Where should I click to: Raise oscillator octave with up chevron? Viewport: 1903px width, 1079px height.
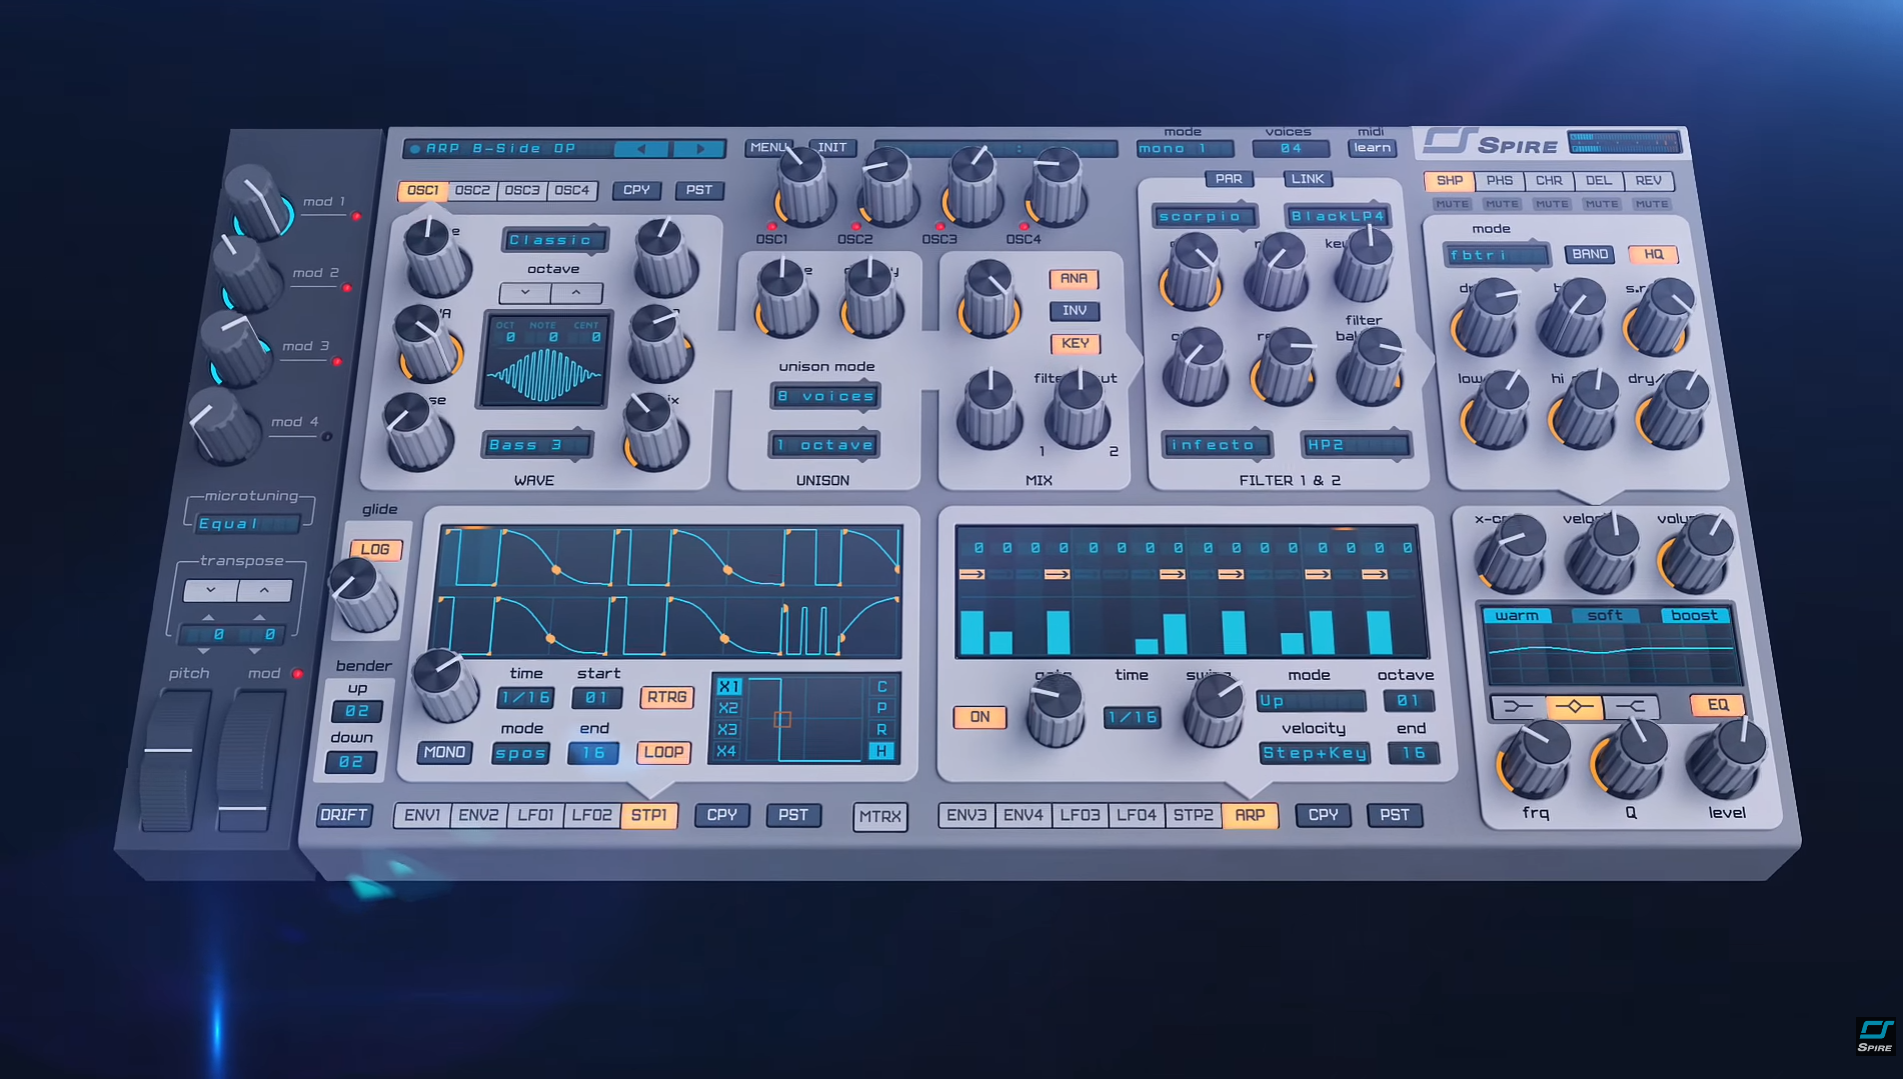click(577, 293)
